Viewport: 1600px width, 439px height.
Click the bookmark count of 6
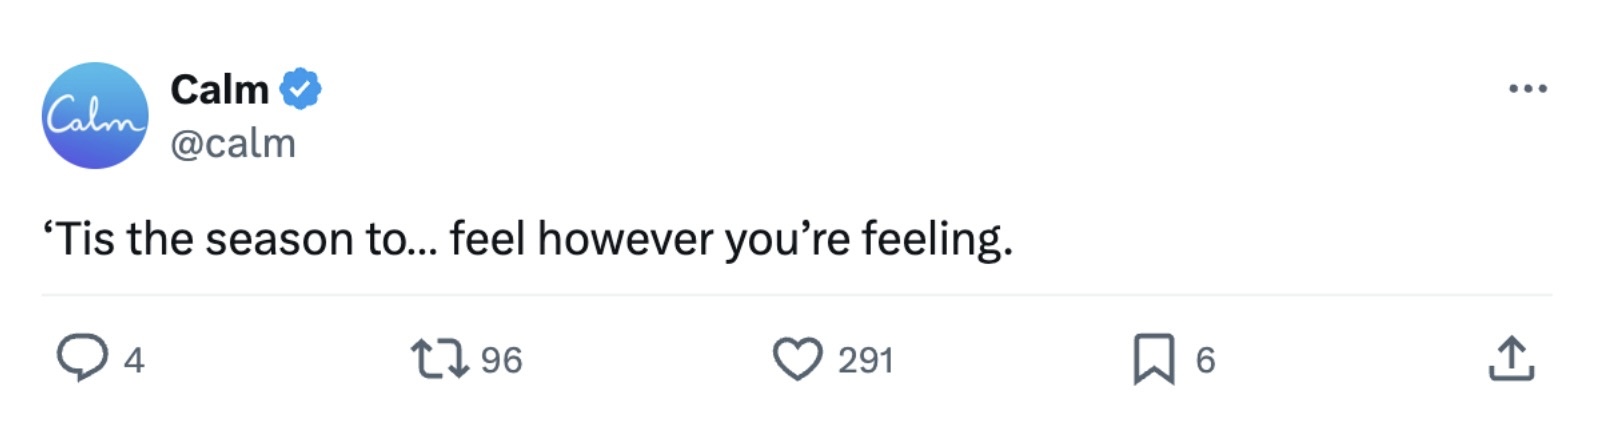click(x=1205, y=360)
